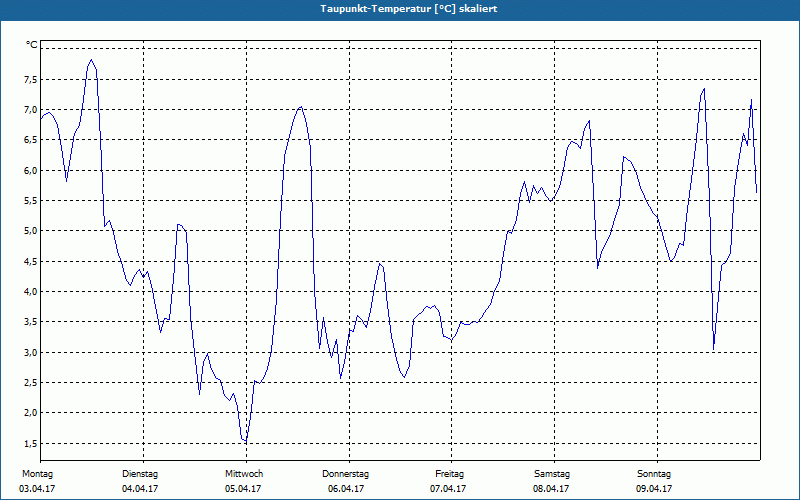The height and width of the screenshot is (500, 800).
Task: Click the 07.04.17 date label
Action: 448,489
